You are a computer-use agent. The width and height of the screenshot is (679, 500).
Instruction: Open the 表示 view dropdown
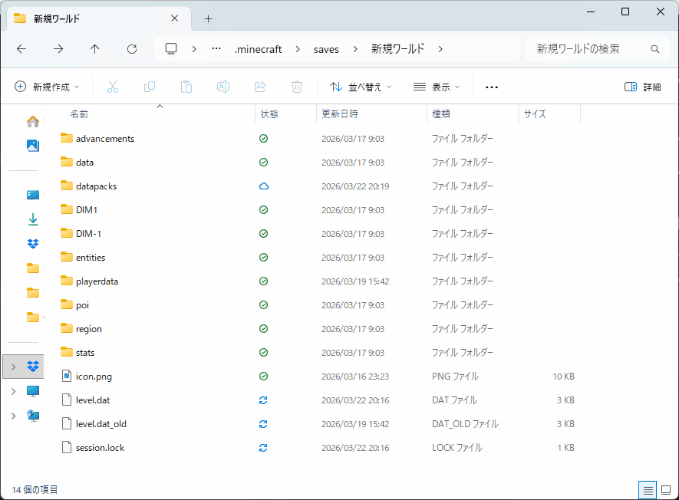click(x=436, y=87)
